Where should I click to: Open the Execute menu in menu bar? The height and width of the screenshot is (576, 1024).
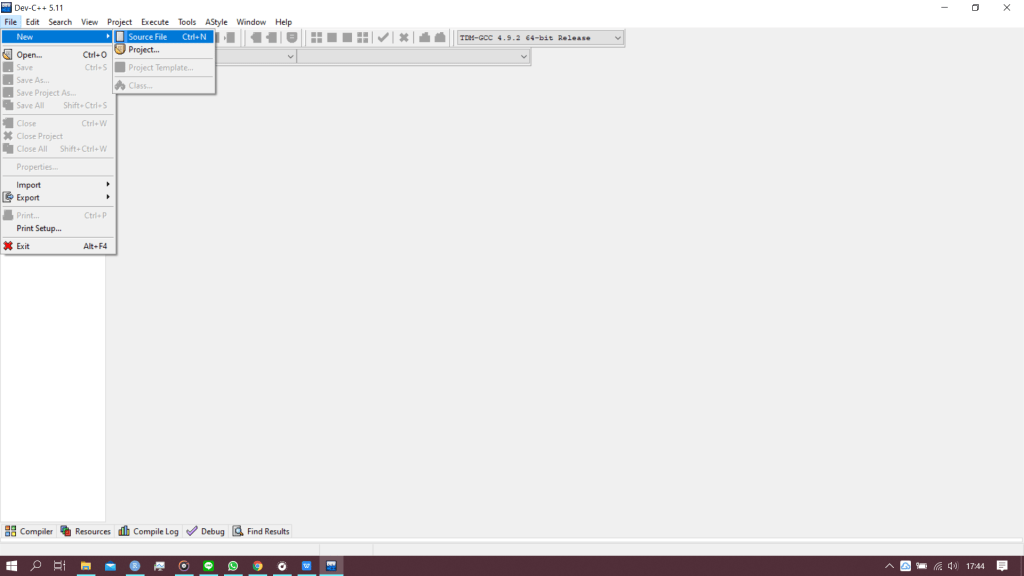coord(155,22)
